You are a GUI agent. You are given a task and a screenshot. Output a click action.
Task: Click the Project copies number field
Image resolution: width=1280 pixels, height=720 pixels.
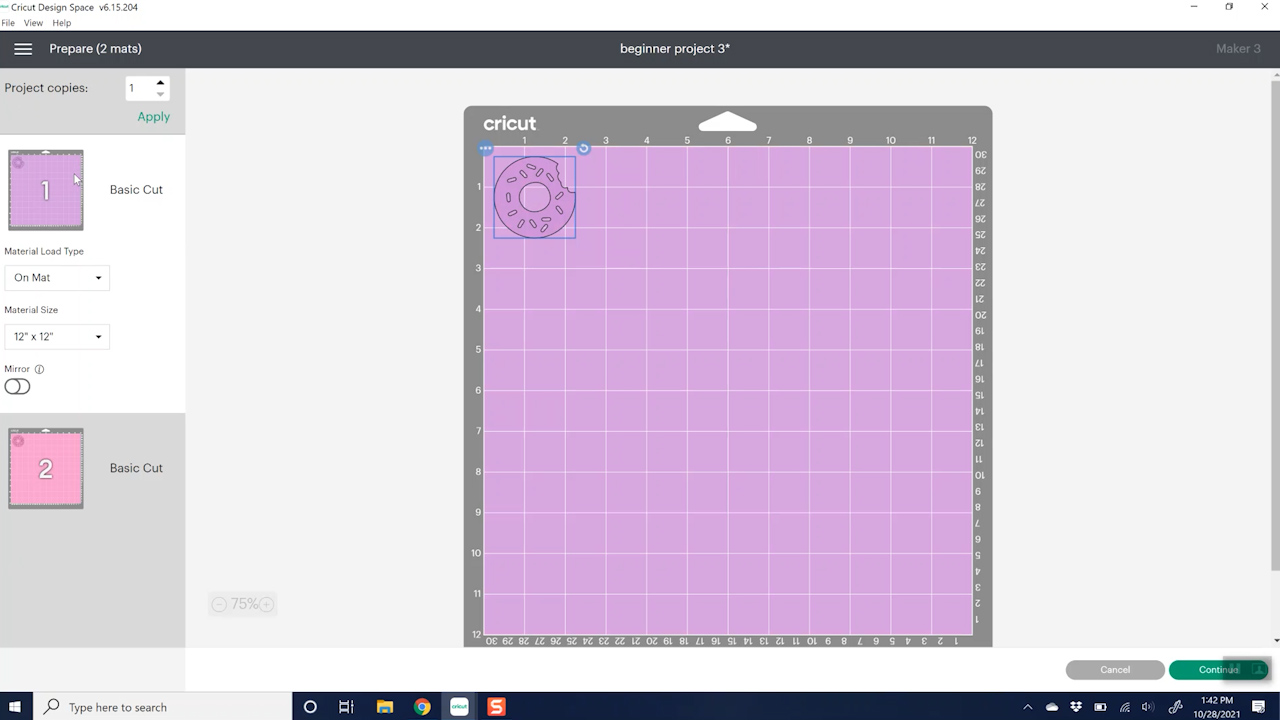[x=139, y=88]
